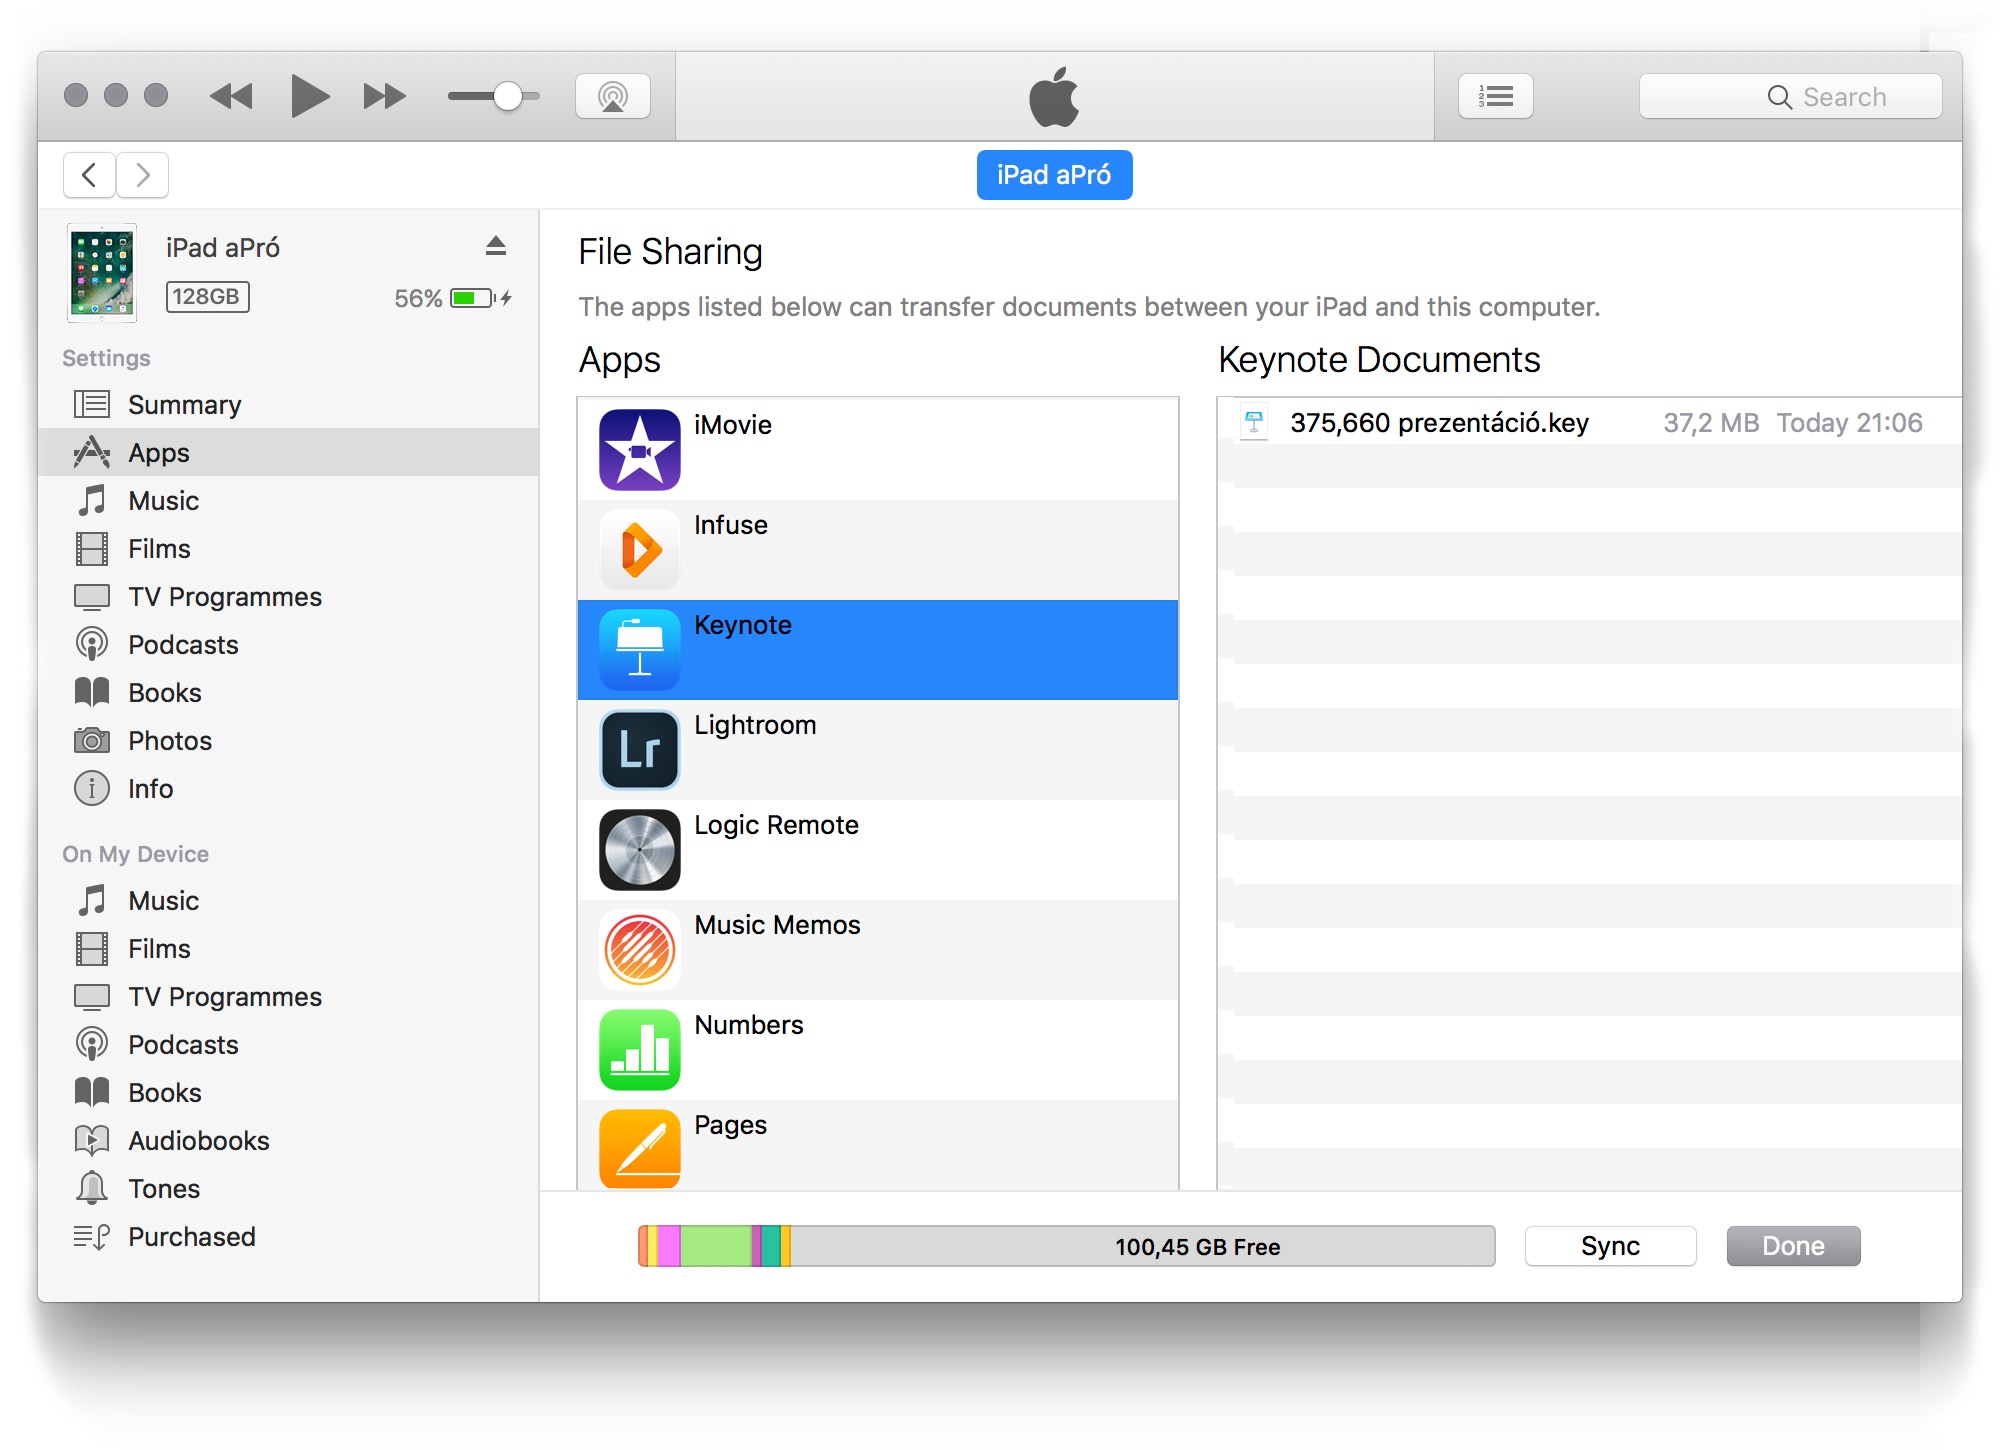Click the fast-forward button
The width and height of the screenshot is (2000, 1450).
coord(385,96)
